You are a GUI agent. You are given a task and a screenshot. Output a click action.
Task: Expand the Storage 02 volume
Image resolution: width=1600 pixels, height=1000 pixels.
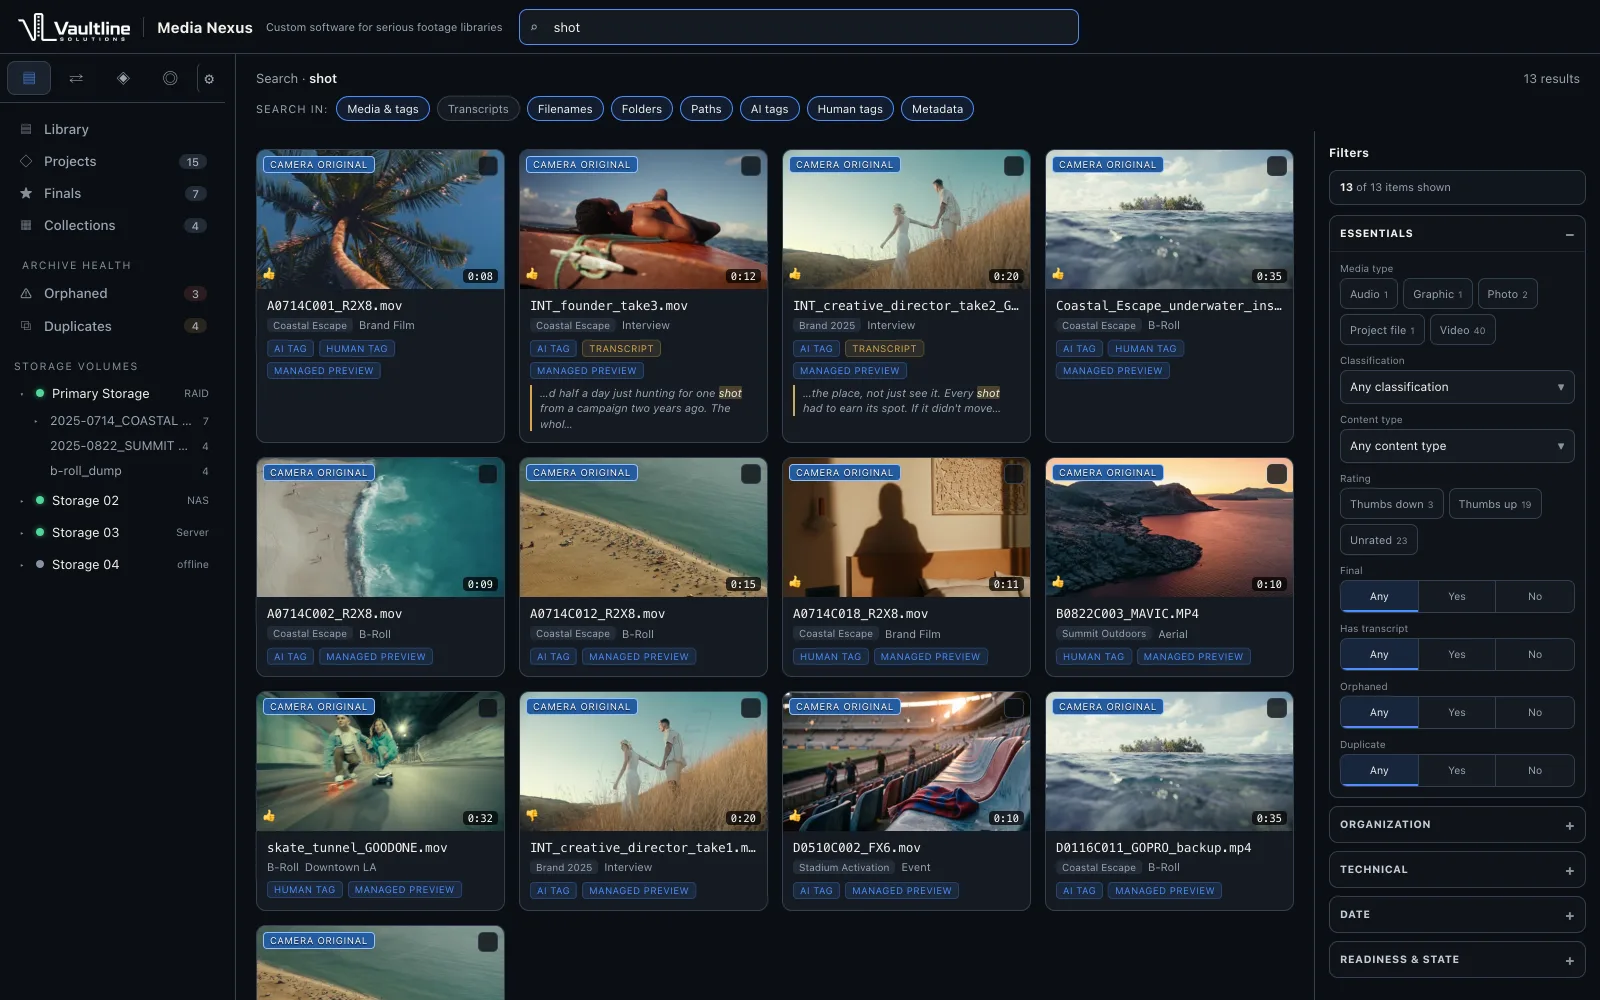(22, 501)
